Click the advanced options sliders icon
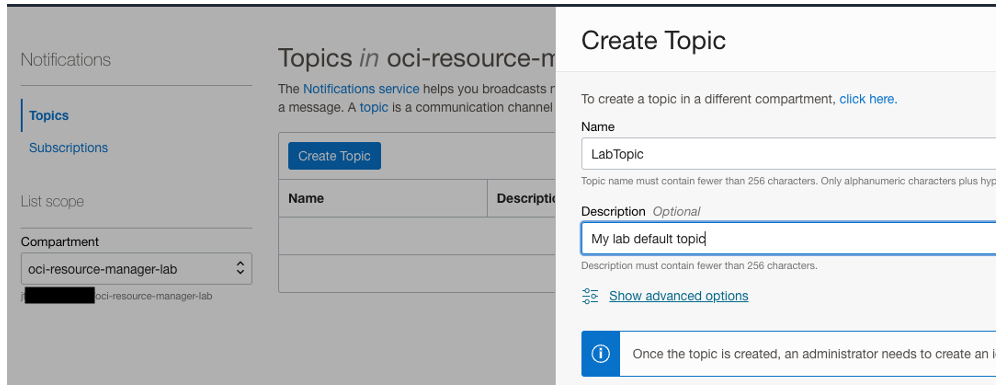The width and height of the screenshot is (1006, 389). [590, 295]
